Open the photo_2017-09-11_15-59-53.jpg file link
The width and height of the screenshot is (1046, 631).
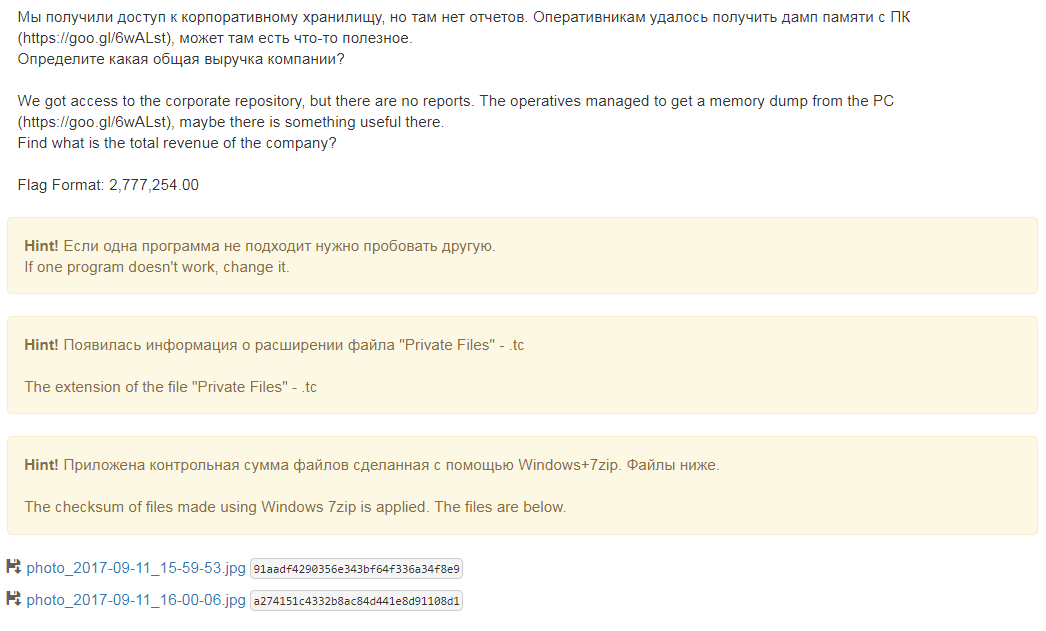[x=136, y=569]
